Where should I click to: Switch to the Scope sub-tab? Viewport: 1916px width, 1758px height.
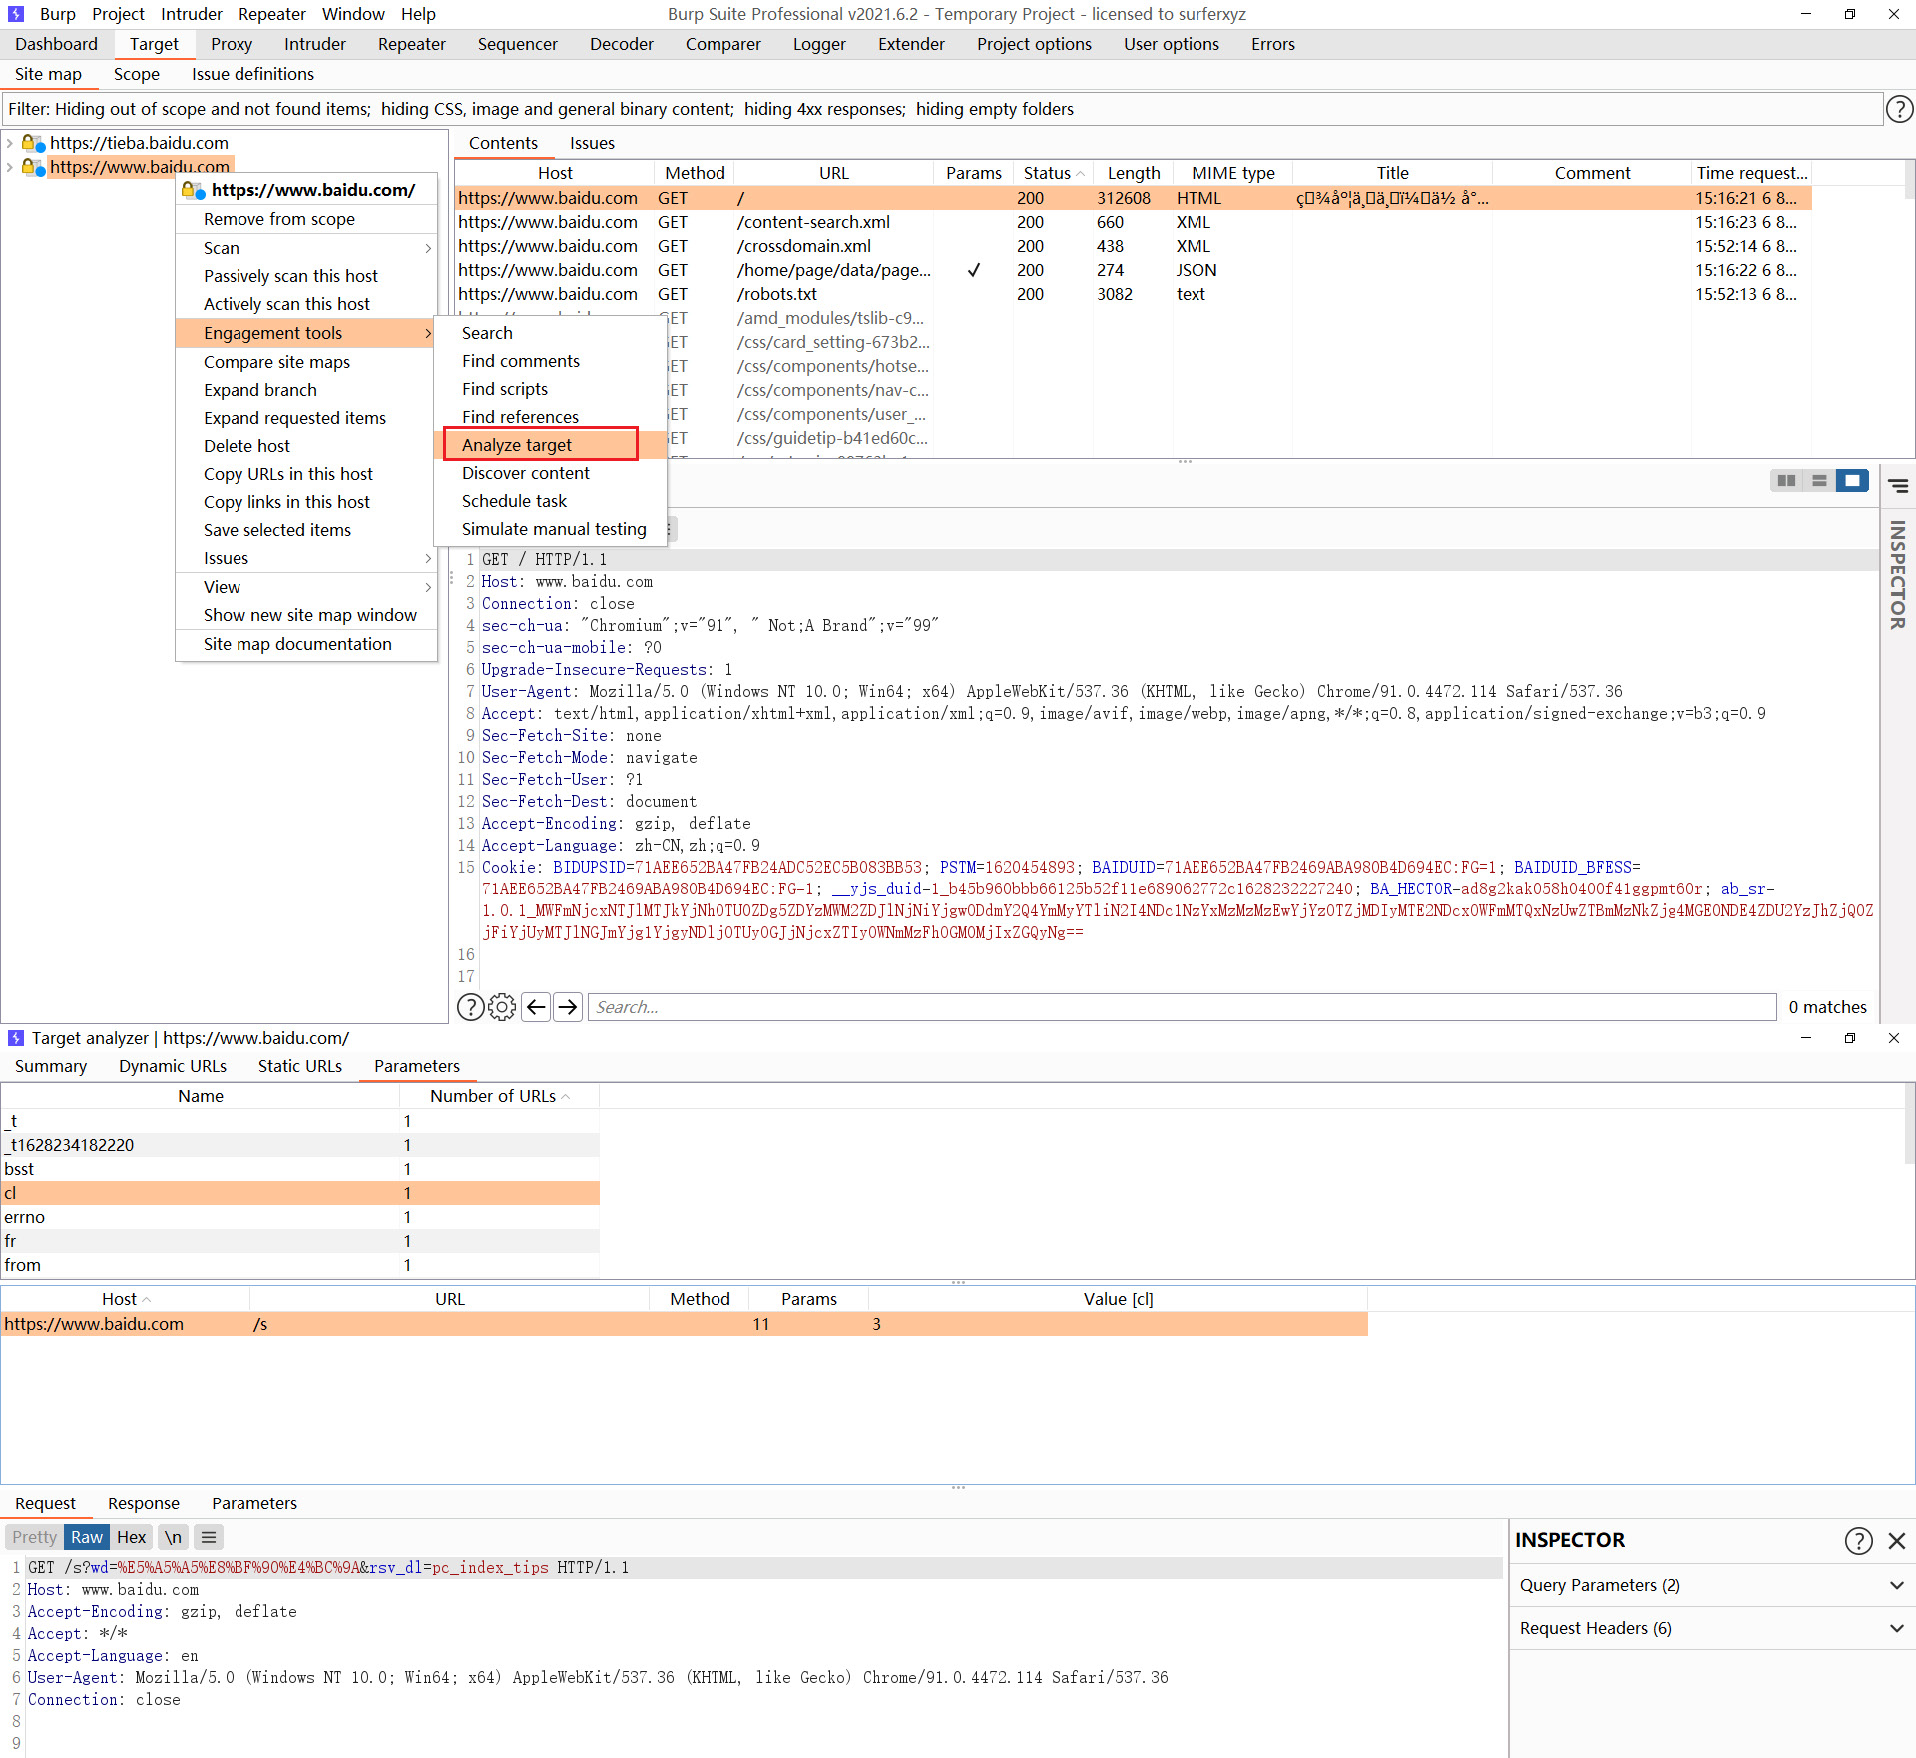(x=136, y=74)
